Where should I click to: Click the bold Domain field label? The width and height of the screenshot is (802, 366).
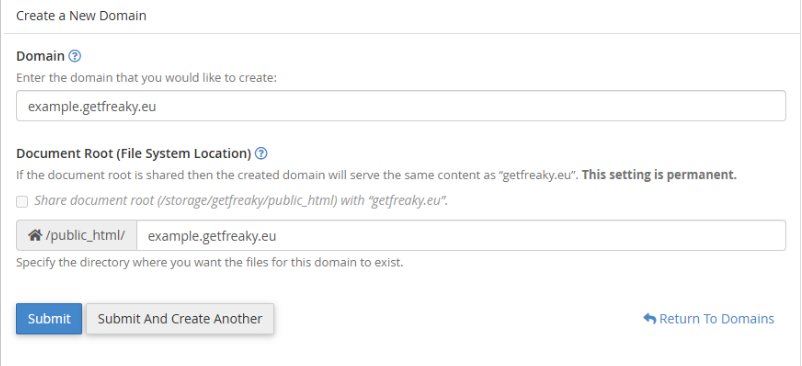point(40,56)
